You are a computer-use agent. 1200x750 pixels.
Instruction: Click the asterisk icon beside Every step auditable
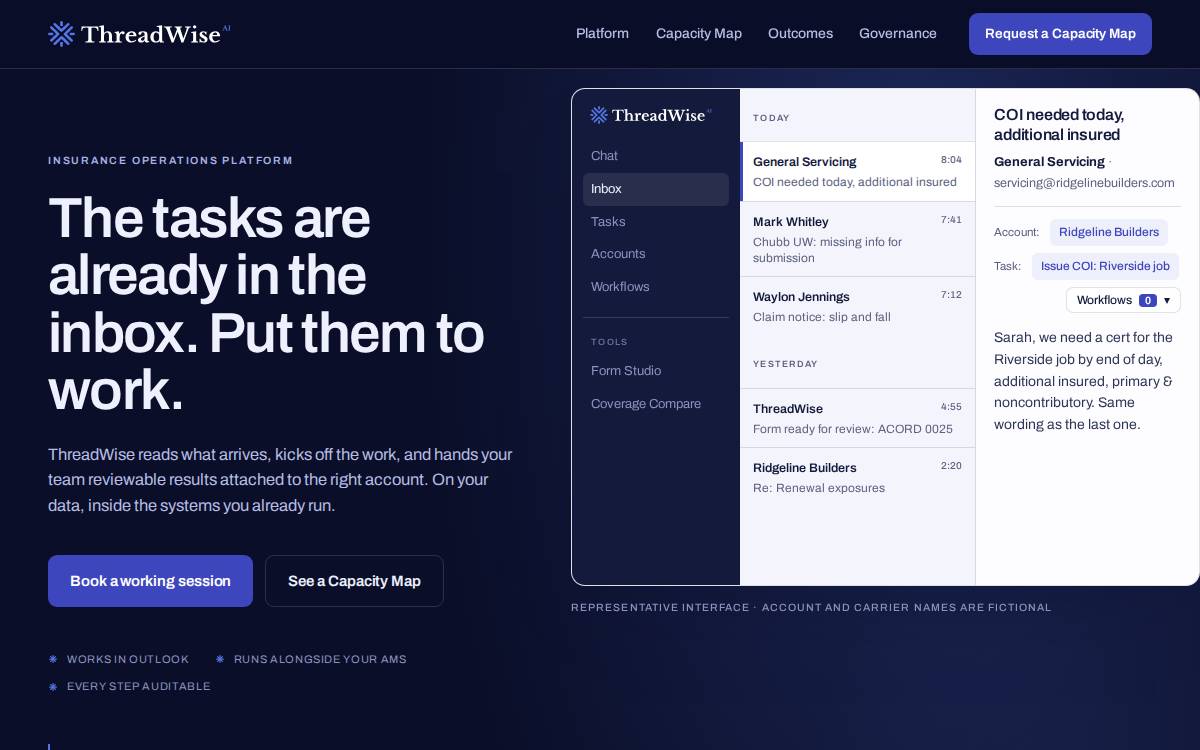pyautogui.click(x=53, y=686)
